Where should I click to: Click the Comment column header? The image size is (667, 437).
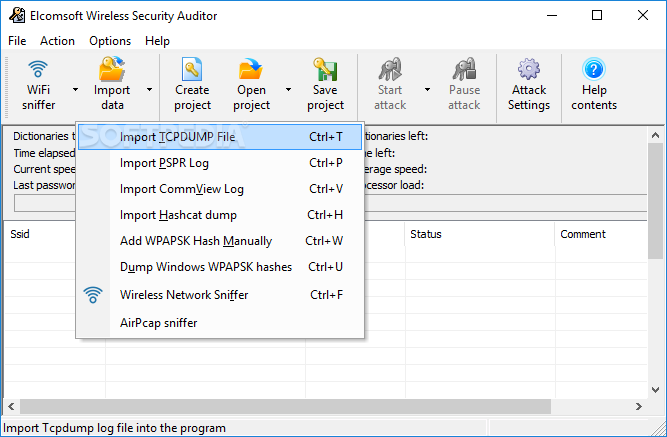click(583, 234)
